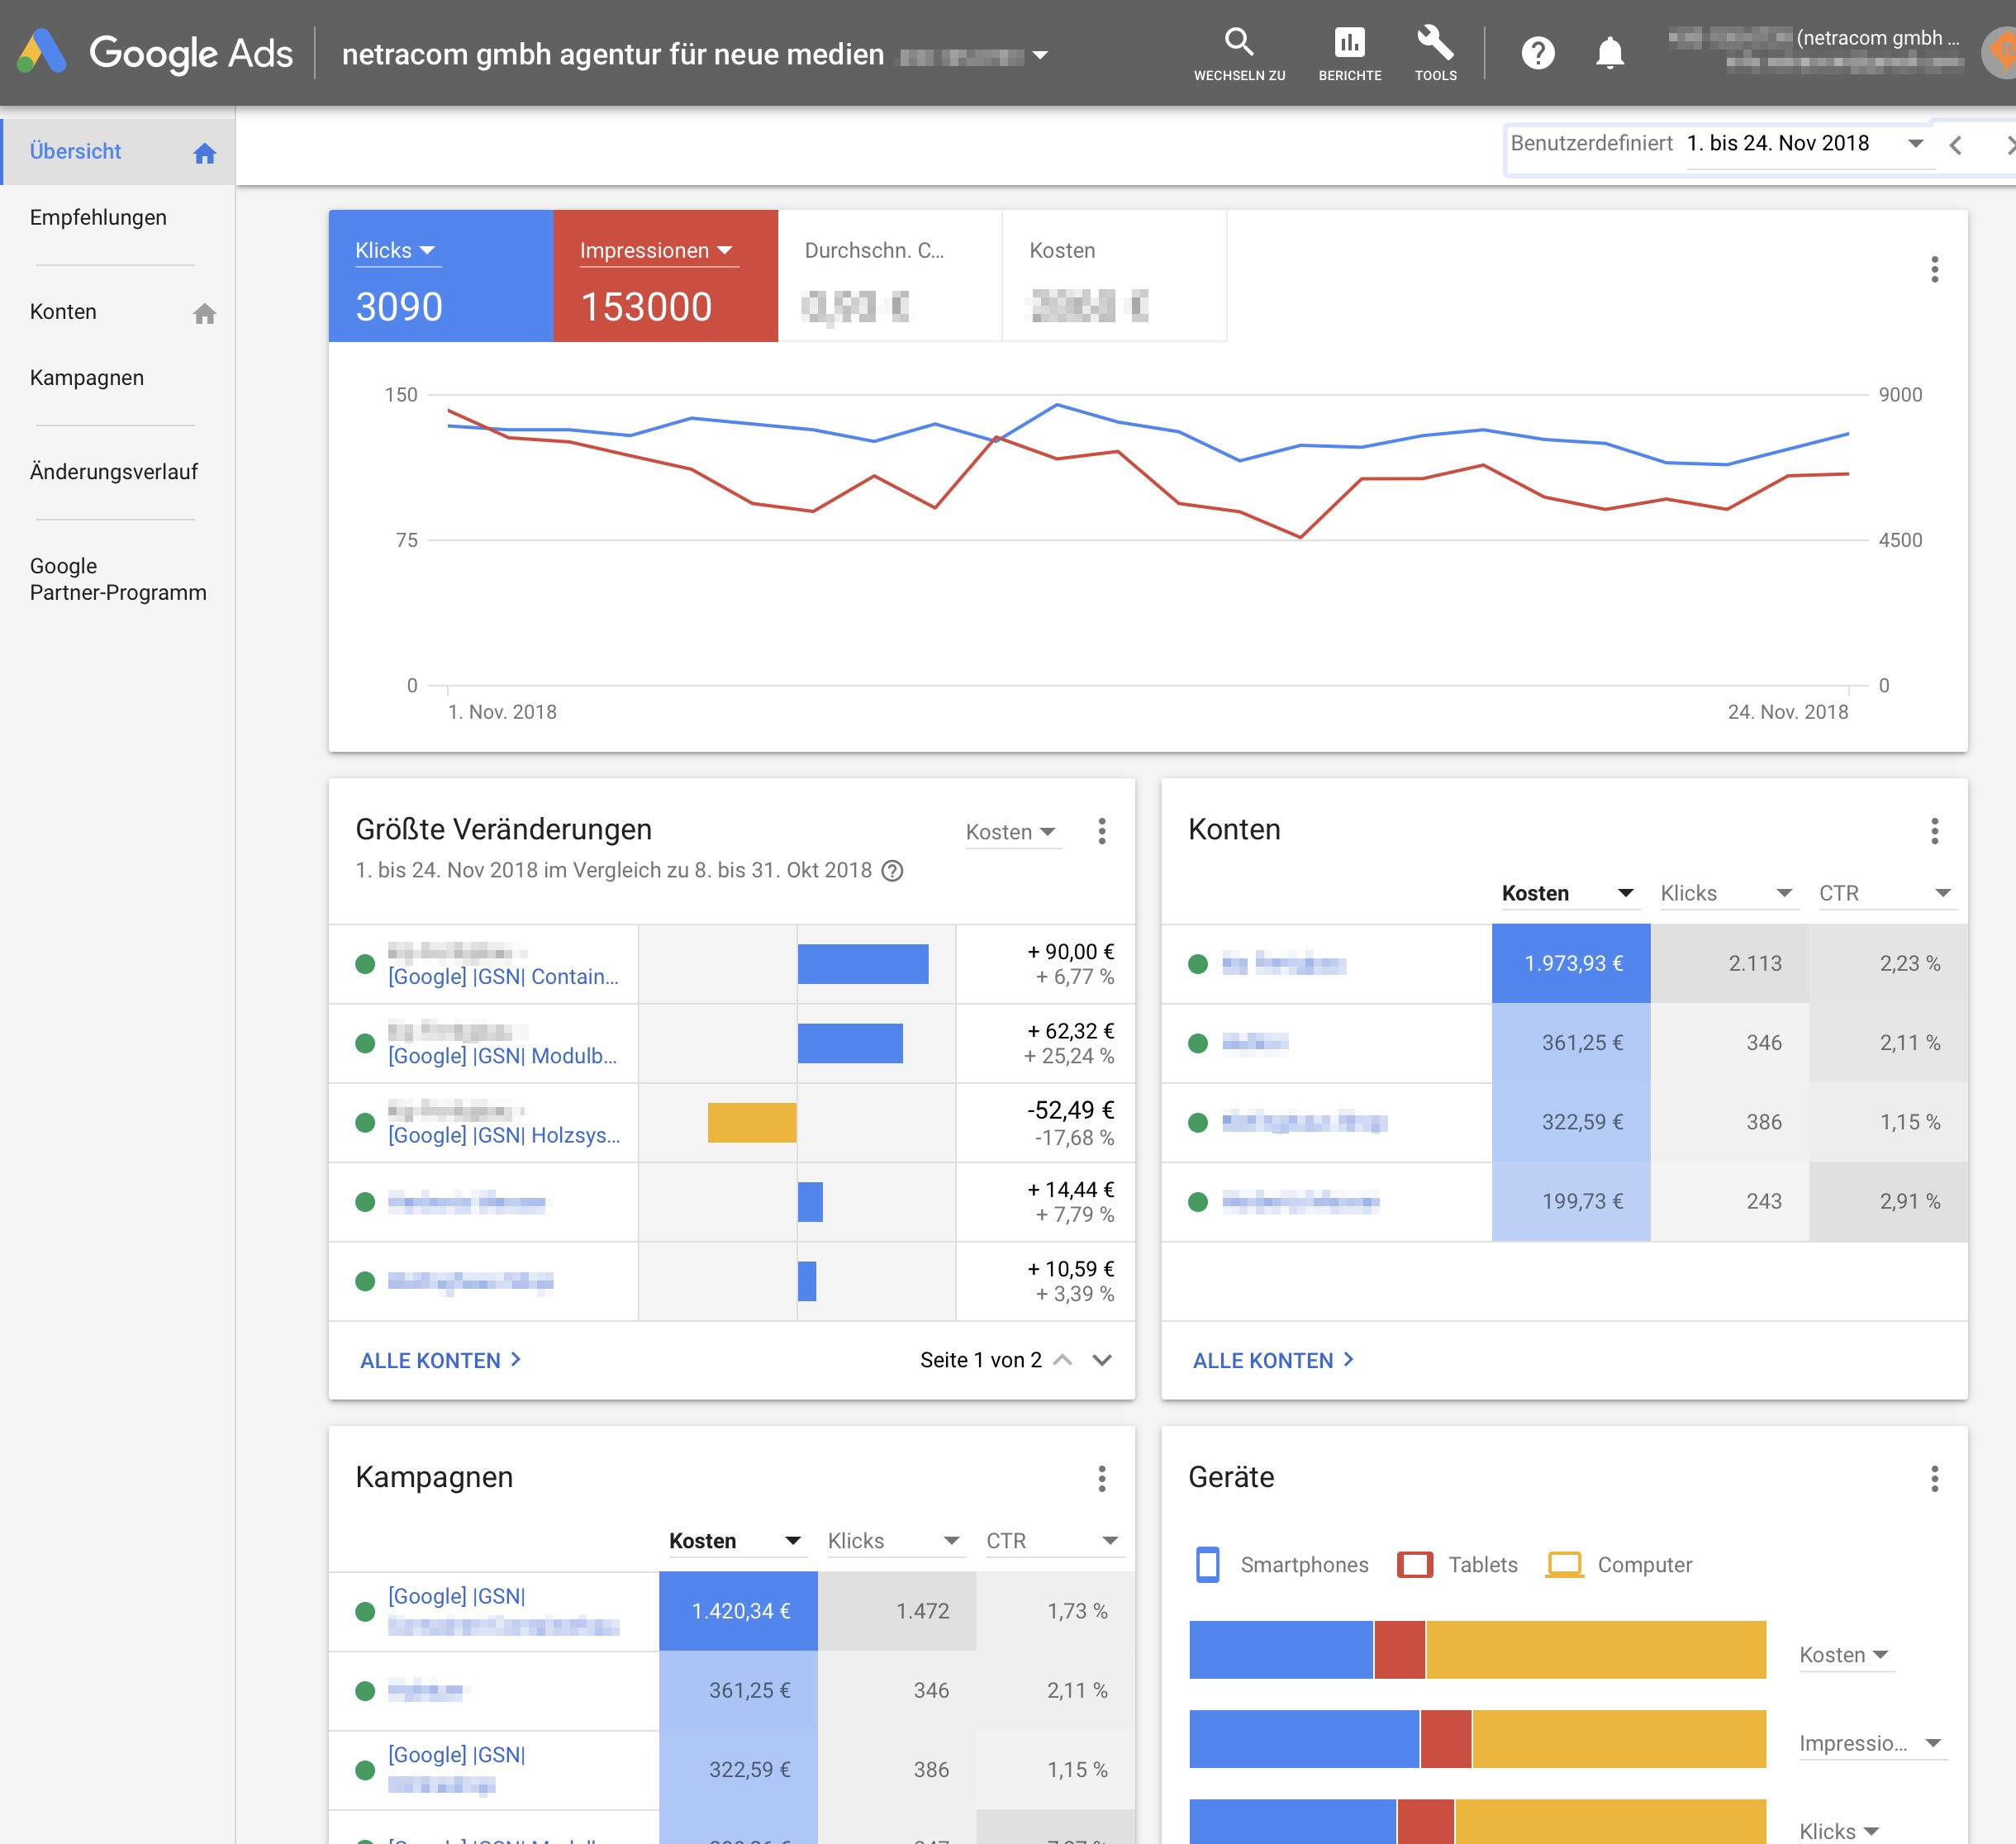2016x1844 pixels.
Task: Select Google Partner-Programm in sidebar
Action: click(118, 579)
